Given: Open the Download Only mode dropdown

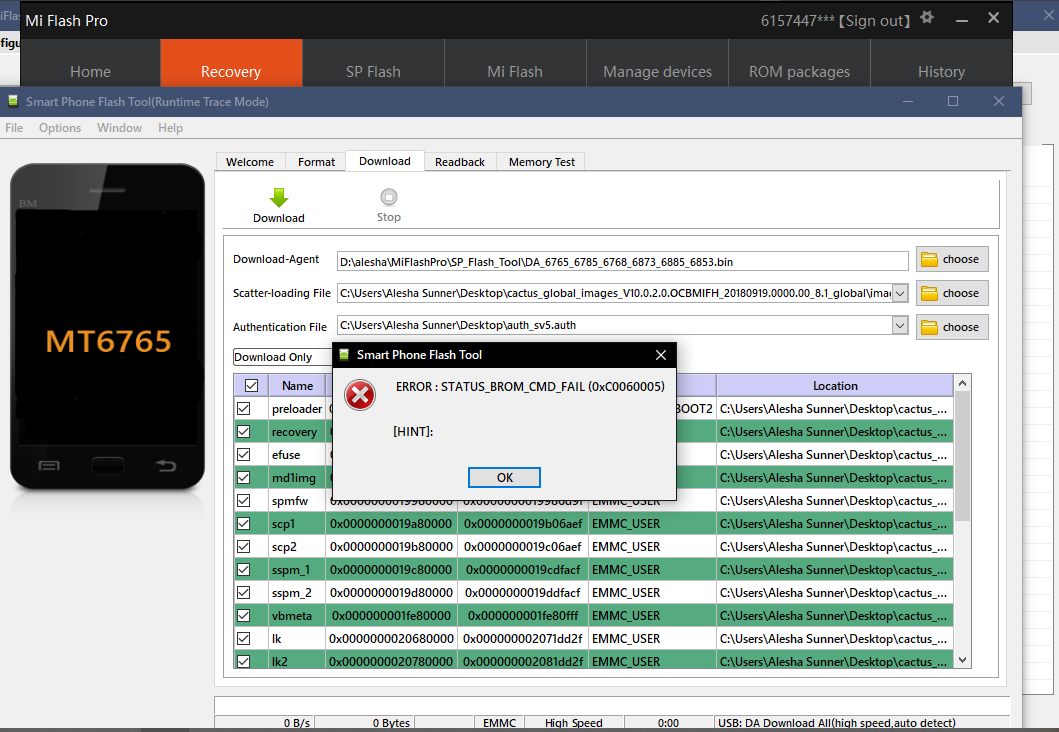Looking at the screenshot, I should [x=282, y=357].
